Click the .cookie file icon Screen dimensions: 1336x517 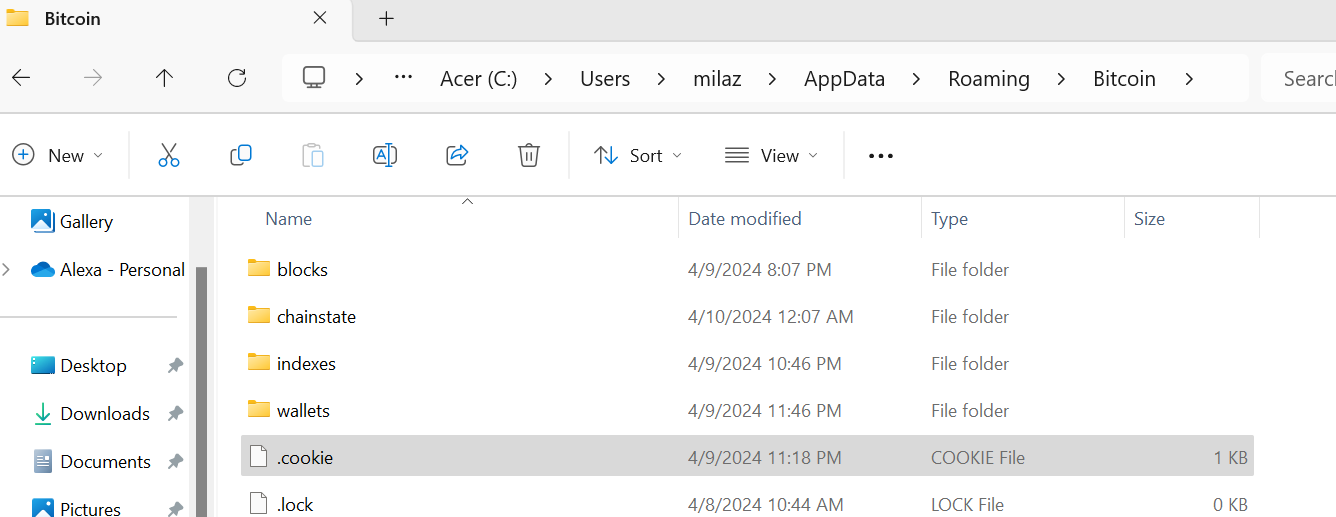tap(259, 457)
